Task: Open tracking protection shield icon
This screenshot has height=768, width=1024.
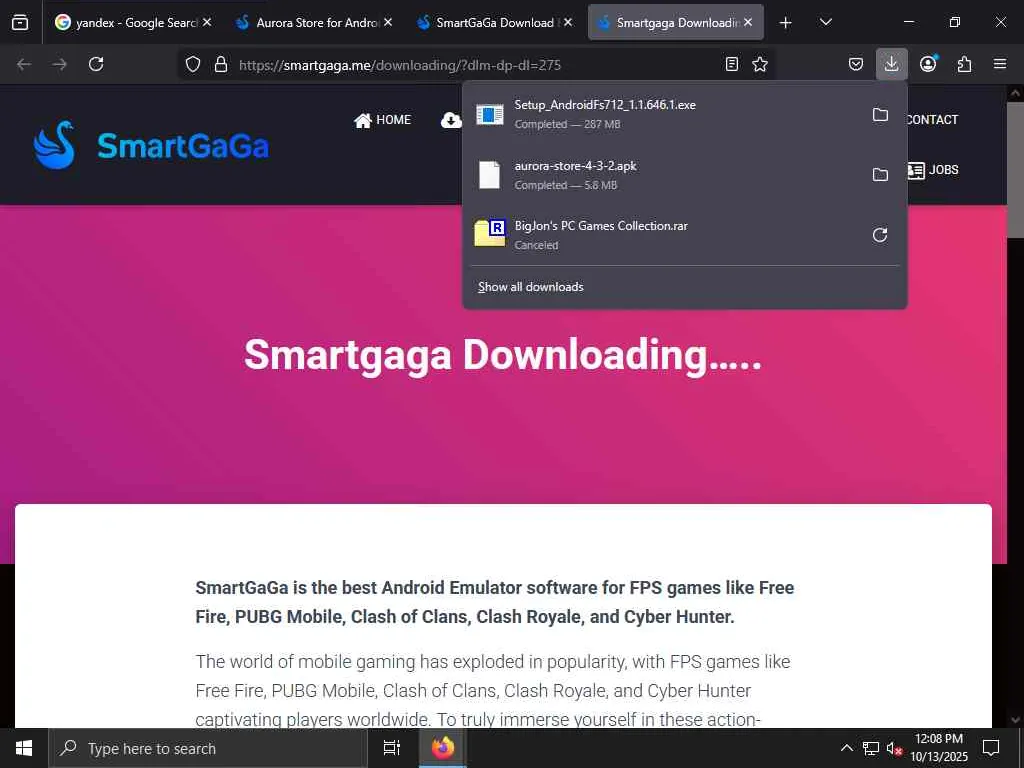Action: [193, 64]
